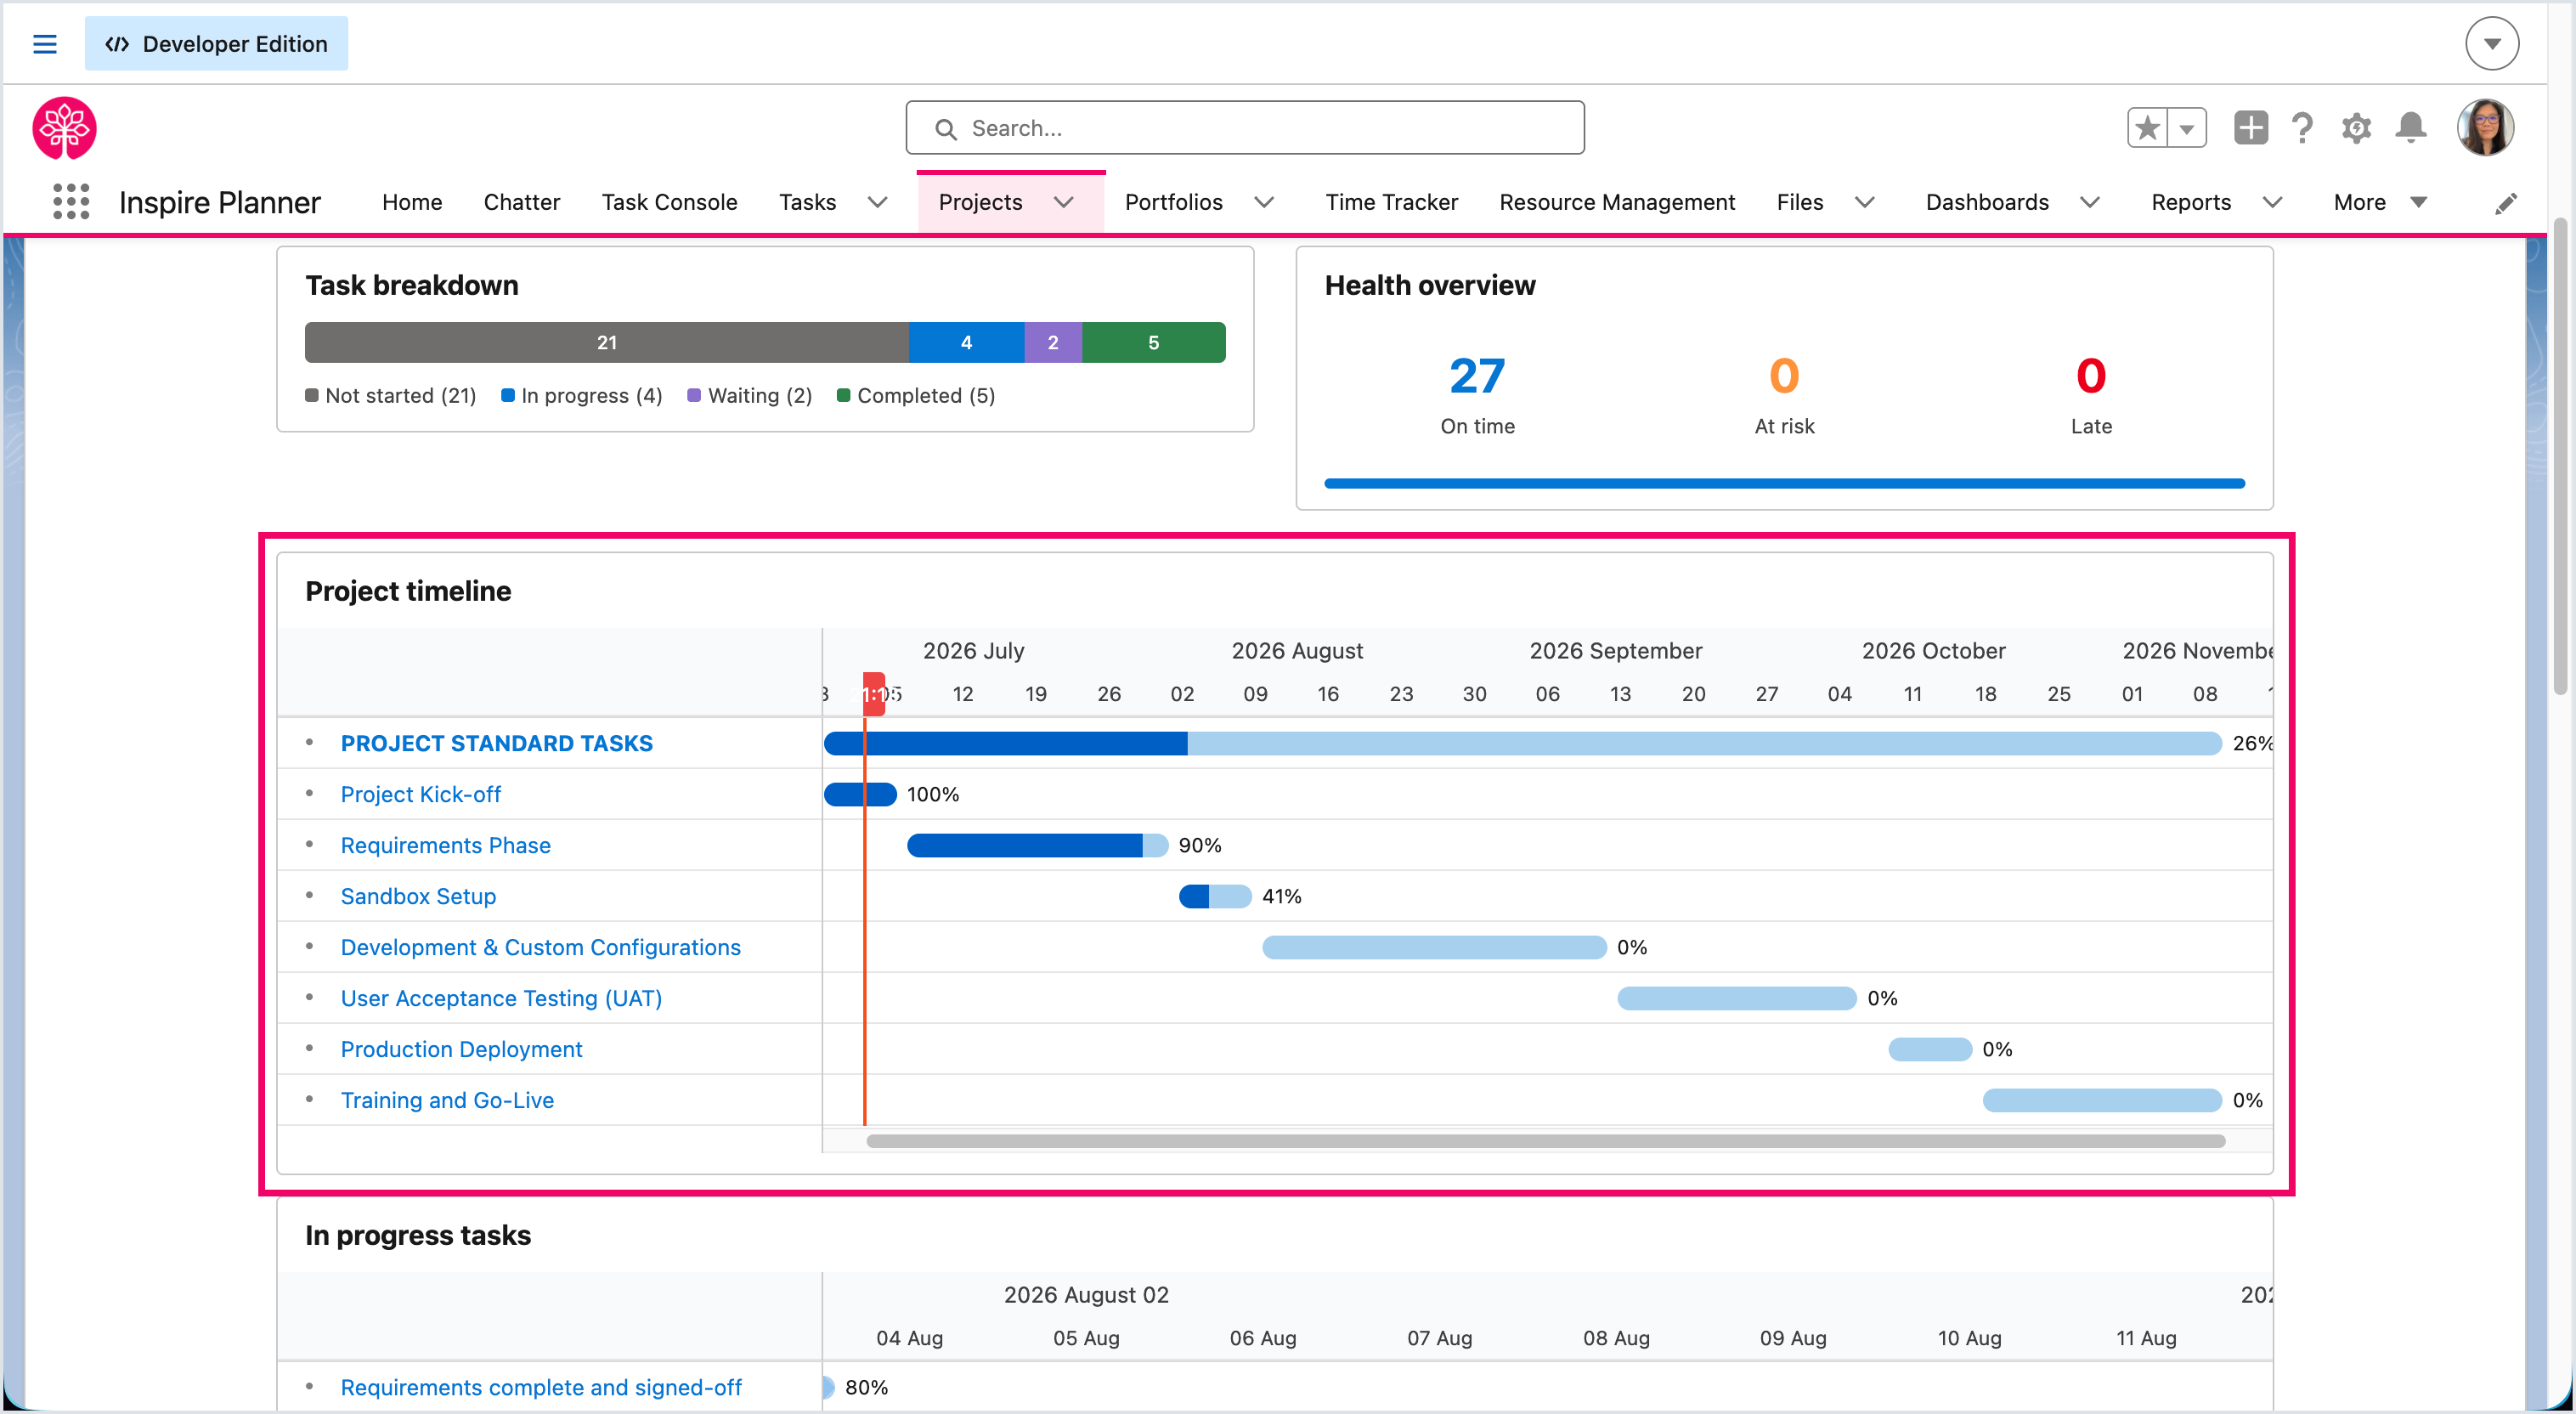Click the edit navigation pencil icon
Viewport: 2576px width, 1414px height.
coord(2506,203)
